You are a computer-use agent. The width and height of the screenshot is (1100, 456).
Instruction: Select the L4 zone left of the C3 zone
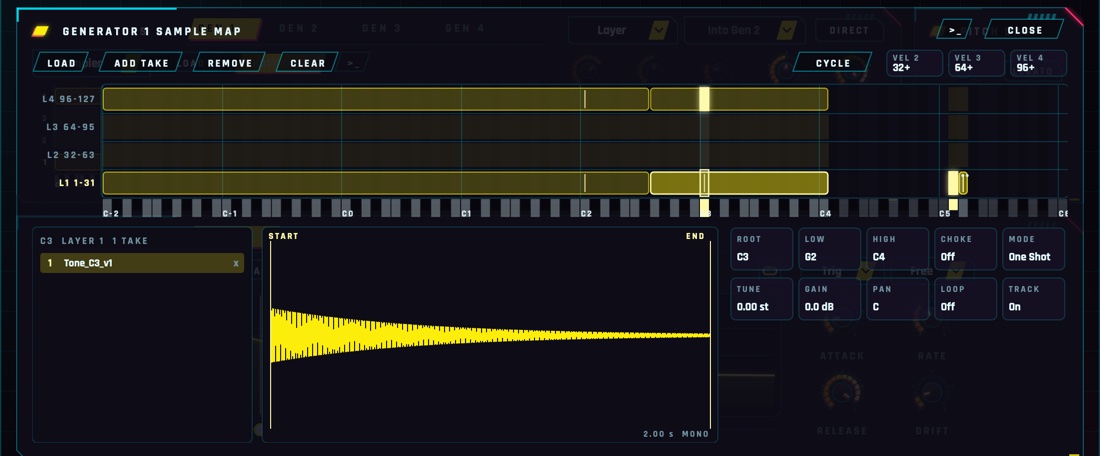[x=375, y=99]
